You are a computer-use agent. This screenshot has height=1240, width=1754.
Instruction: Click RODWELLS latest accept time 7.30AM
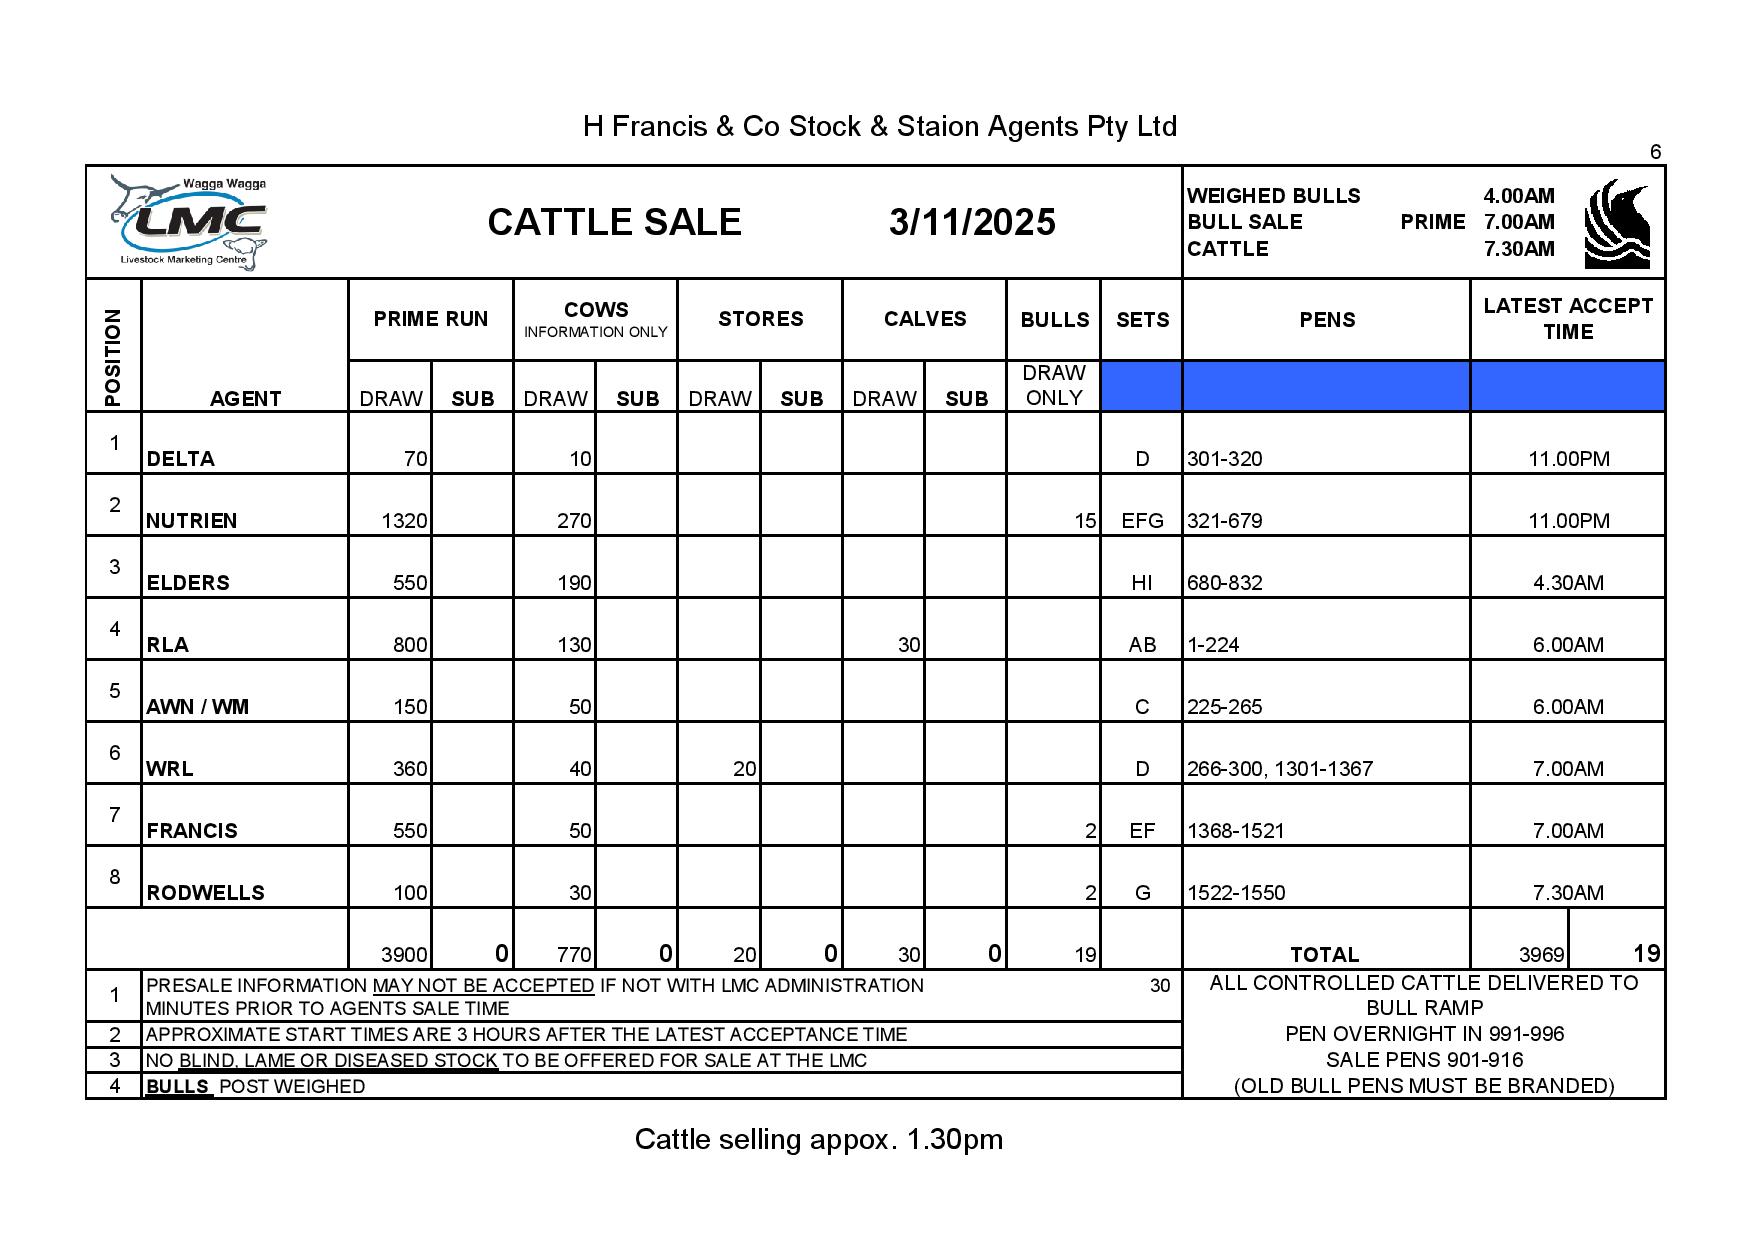click(1567, 893)
